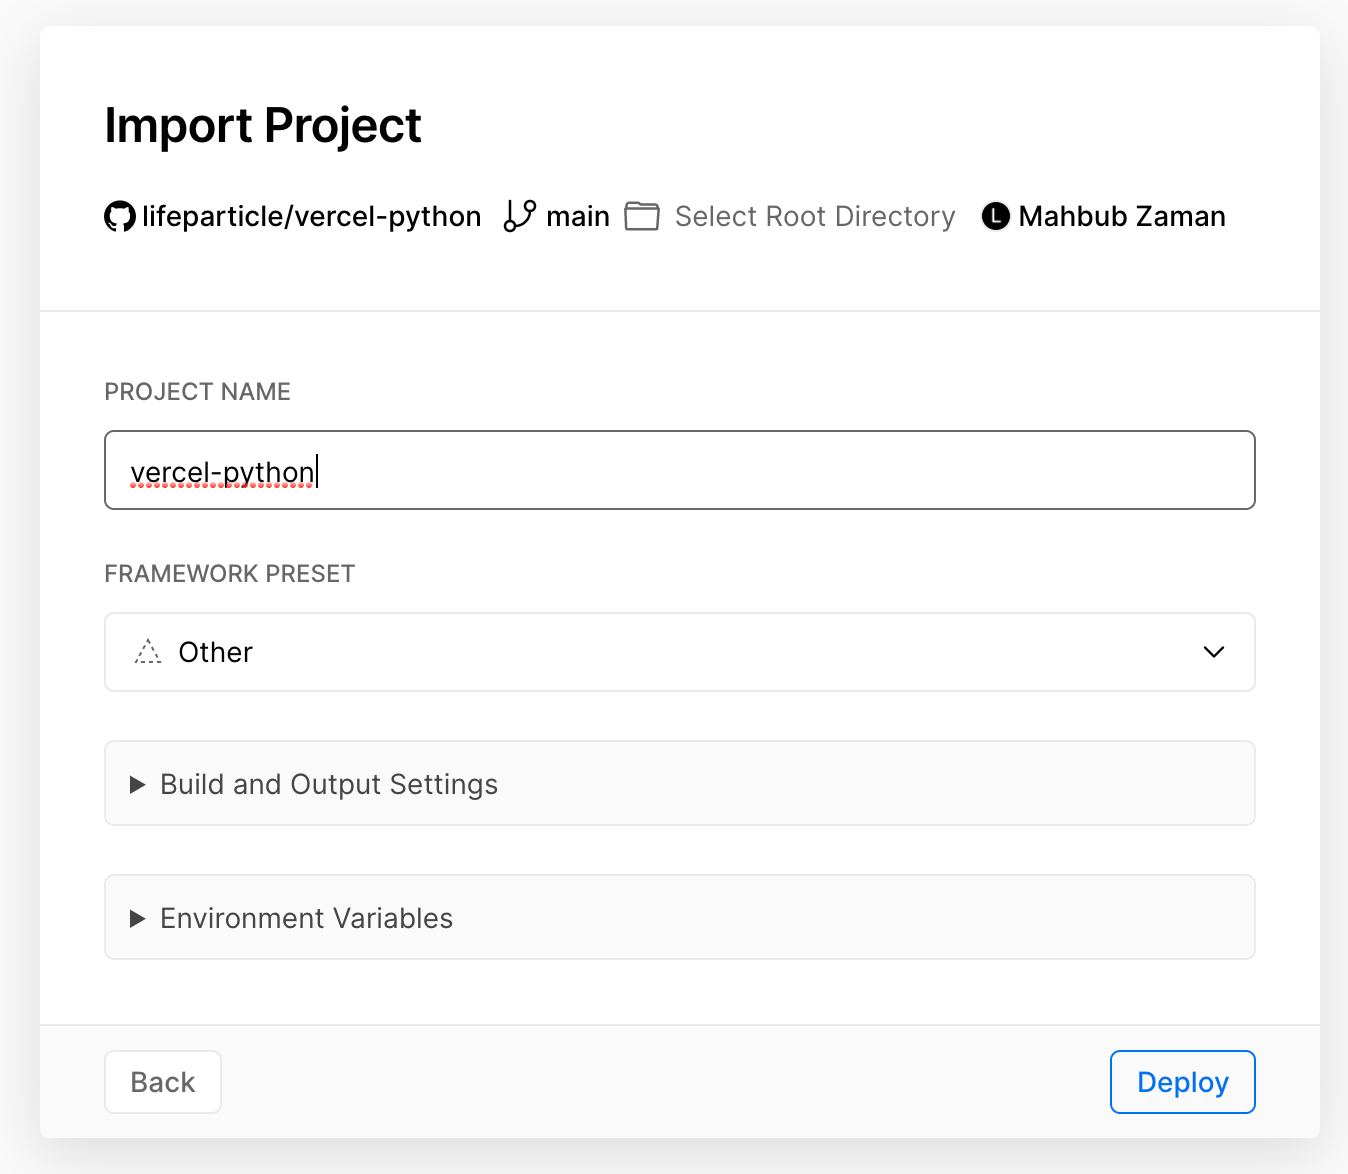Open the lifeparticle/vercel-python repository link
This screenshot has height=1174, width=1348.
click(311, 217)
